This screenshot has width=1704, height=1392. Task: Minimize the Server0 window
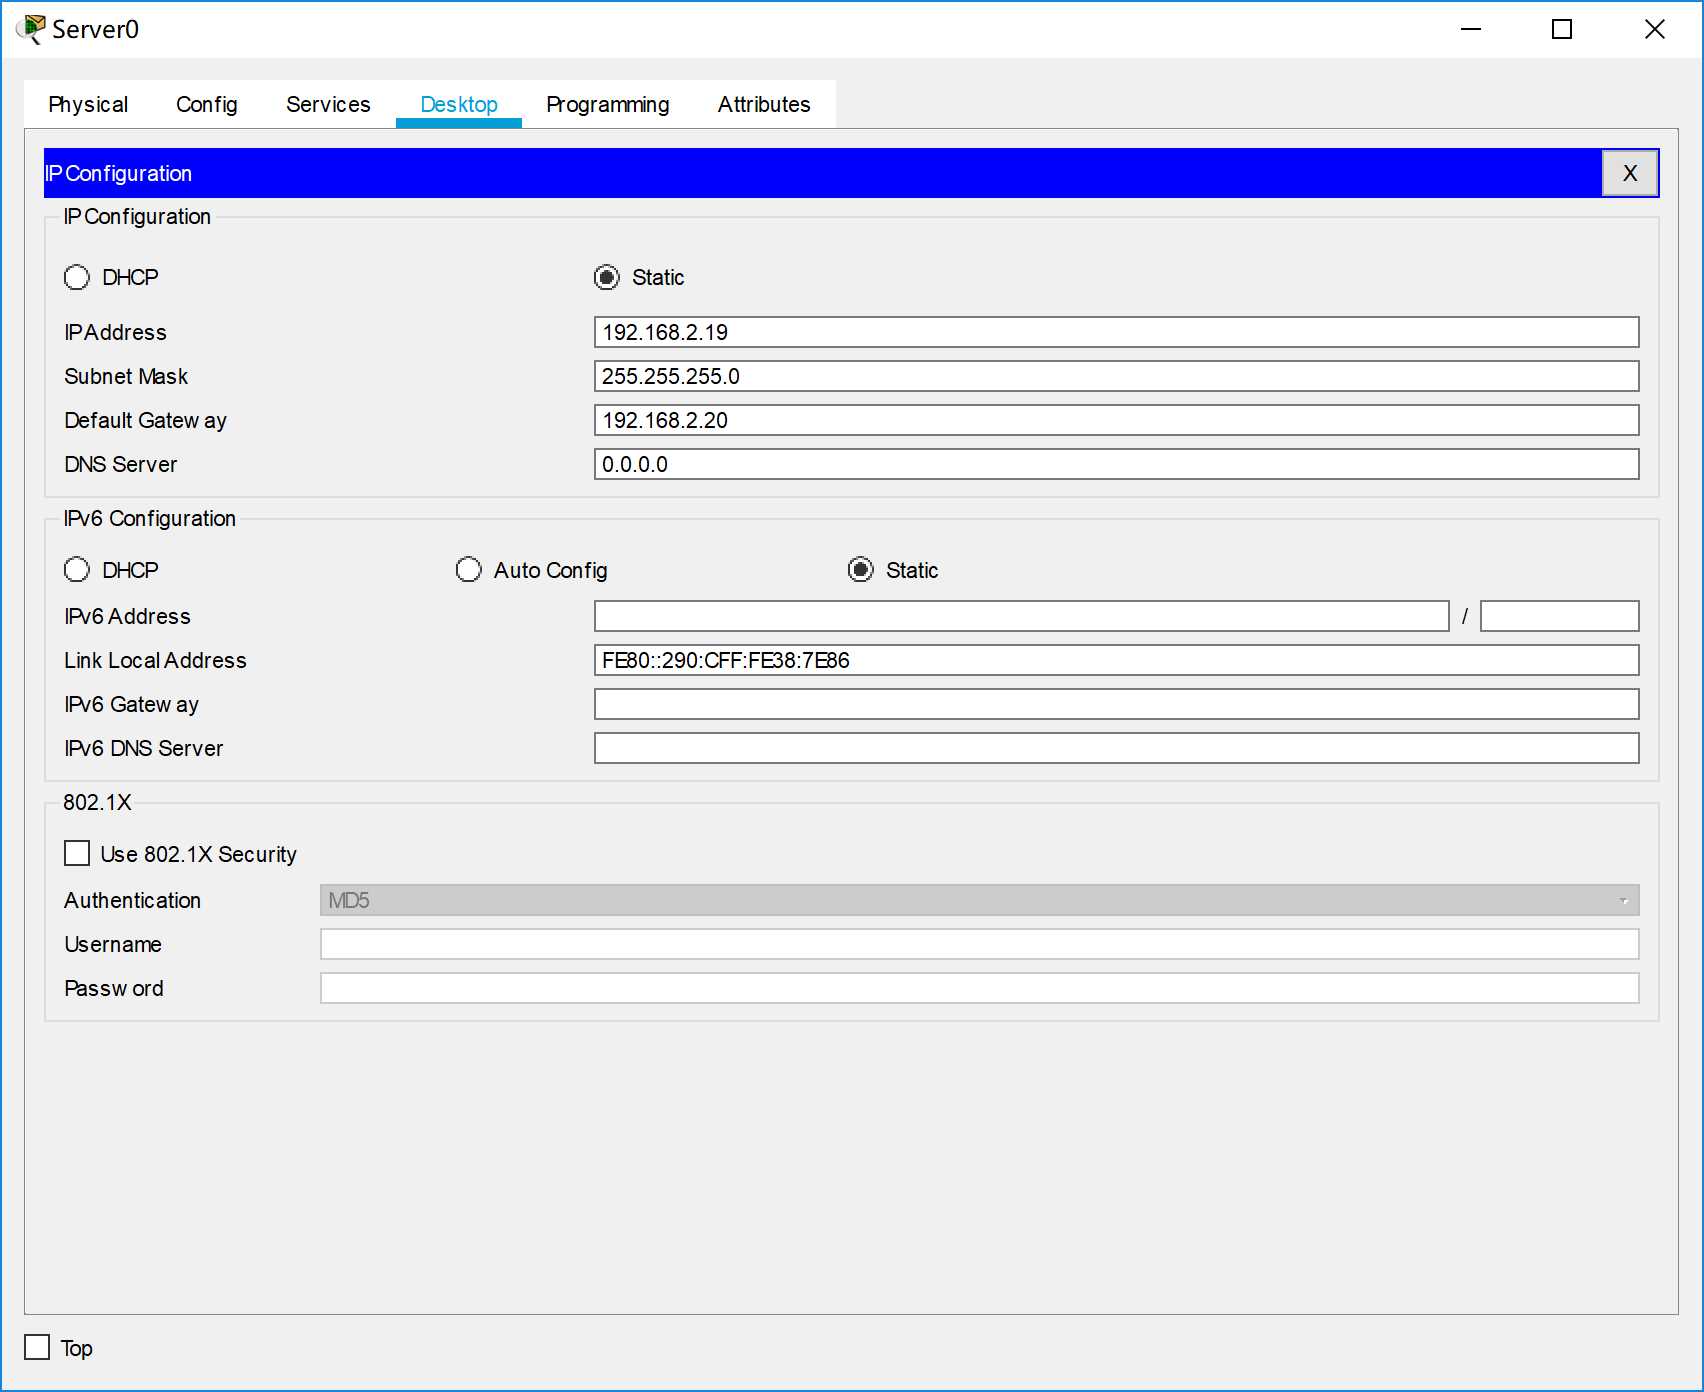pos(1471,29)
